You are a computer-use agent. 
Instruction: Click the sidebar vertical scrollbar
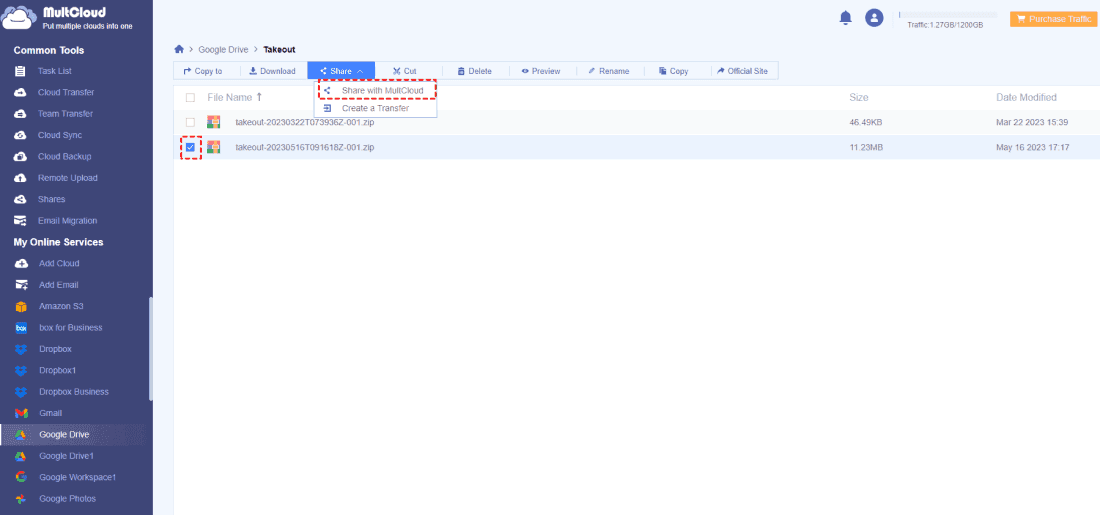[x=151, y=349]
